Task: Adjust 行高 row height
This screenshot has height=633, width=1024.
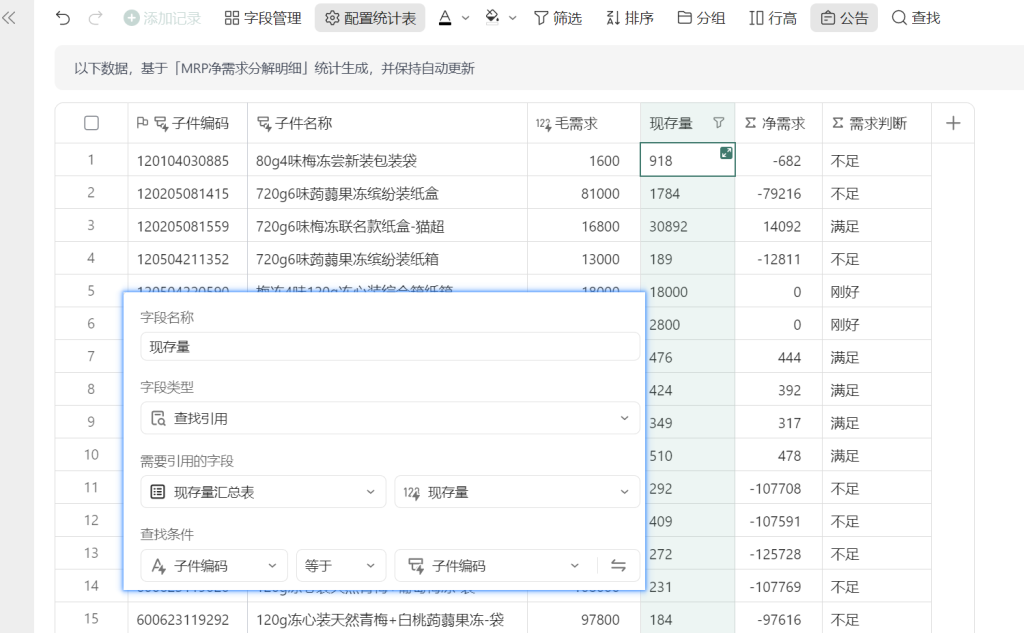Action: [773, 18]
